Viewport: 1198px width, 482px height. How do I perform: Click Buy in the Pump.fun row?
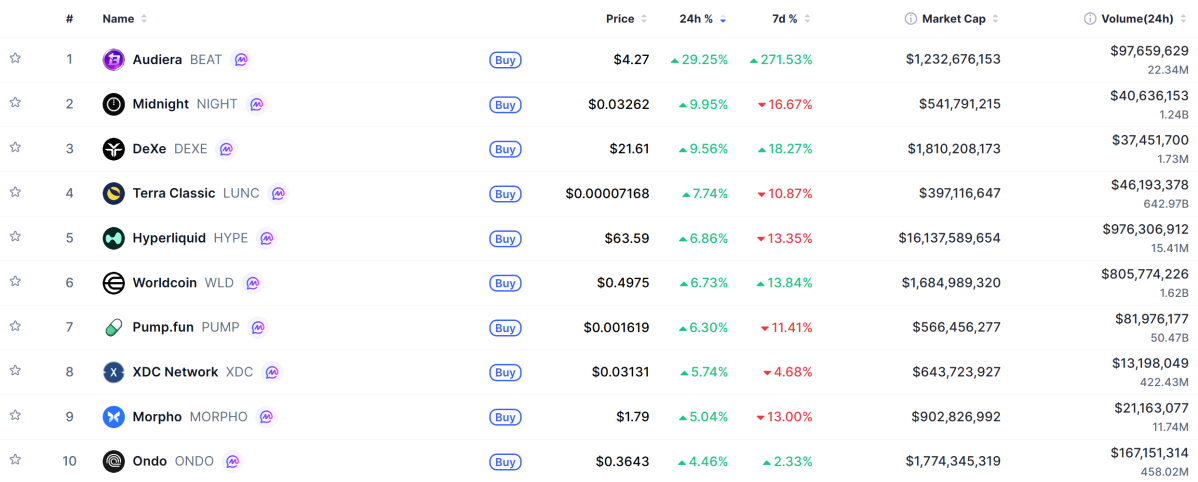pos(505,328)
